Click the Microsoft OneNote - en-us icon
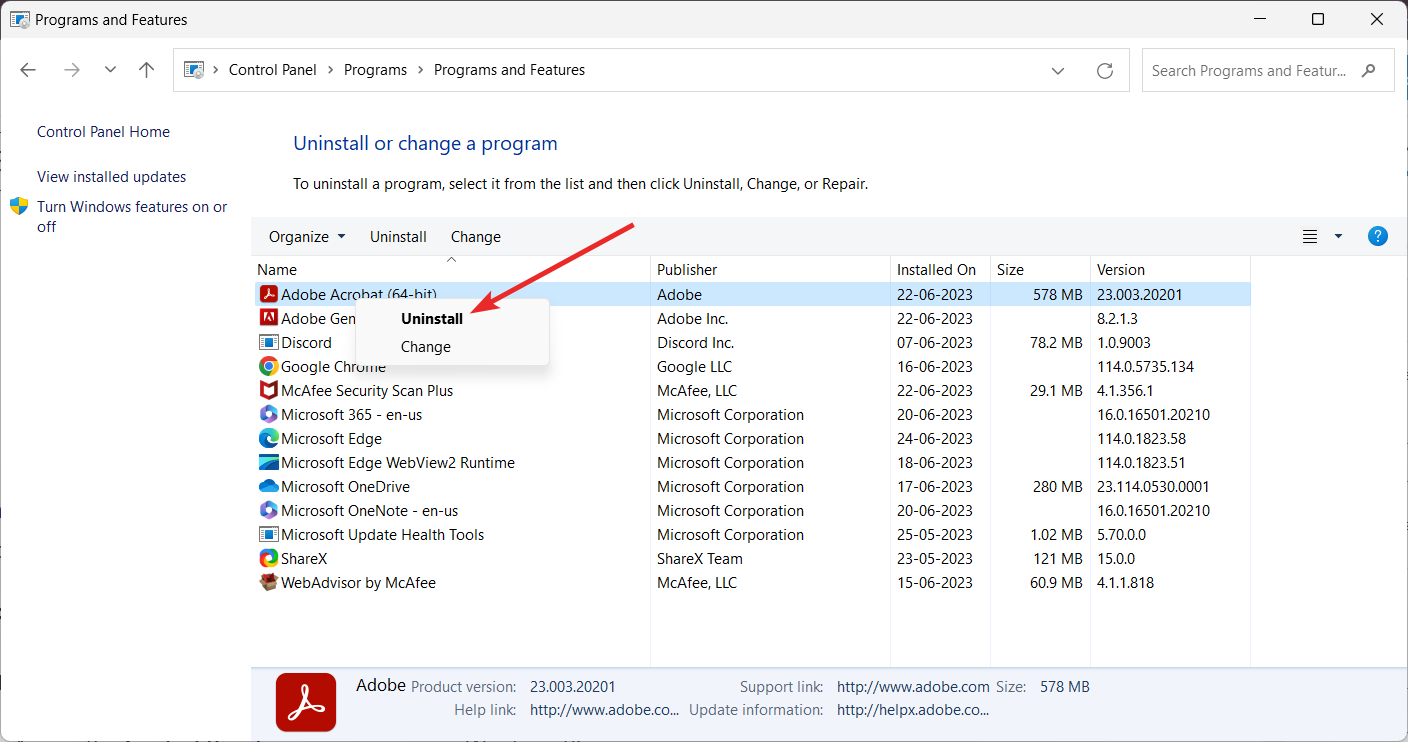Image resolution: width=1408 pixels, height=742 pixels. coord(268,510)
